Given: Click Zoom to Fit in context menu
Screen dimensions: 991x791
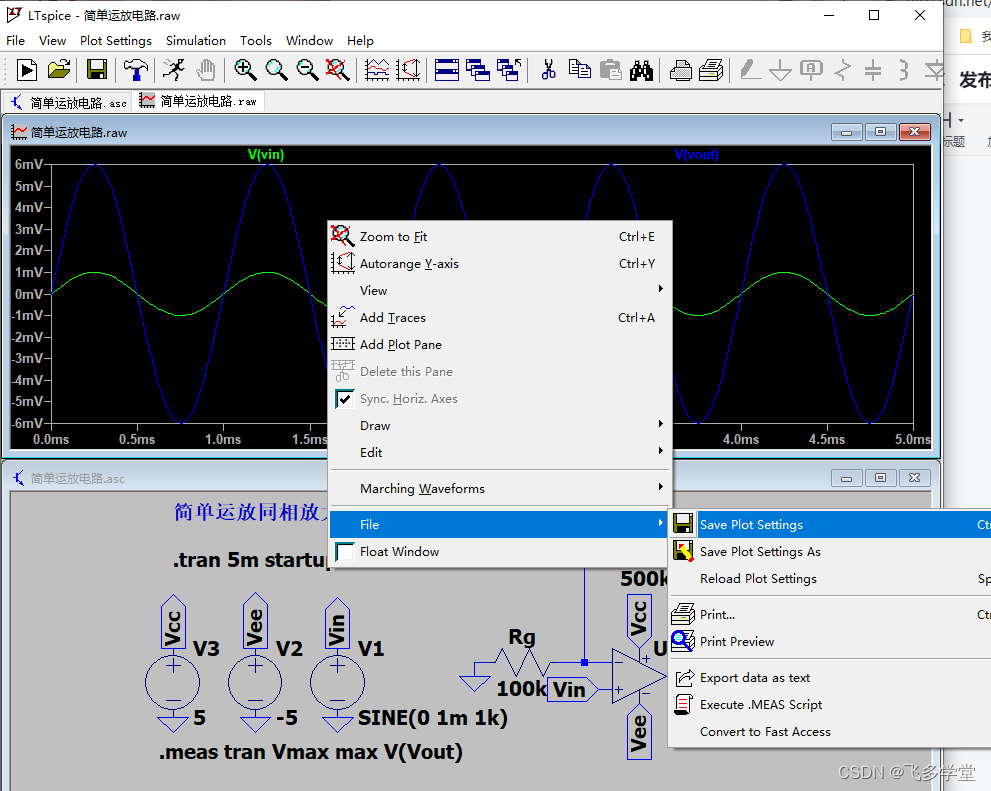Looking at the screenshot, I should coord(393,236).
